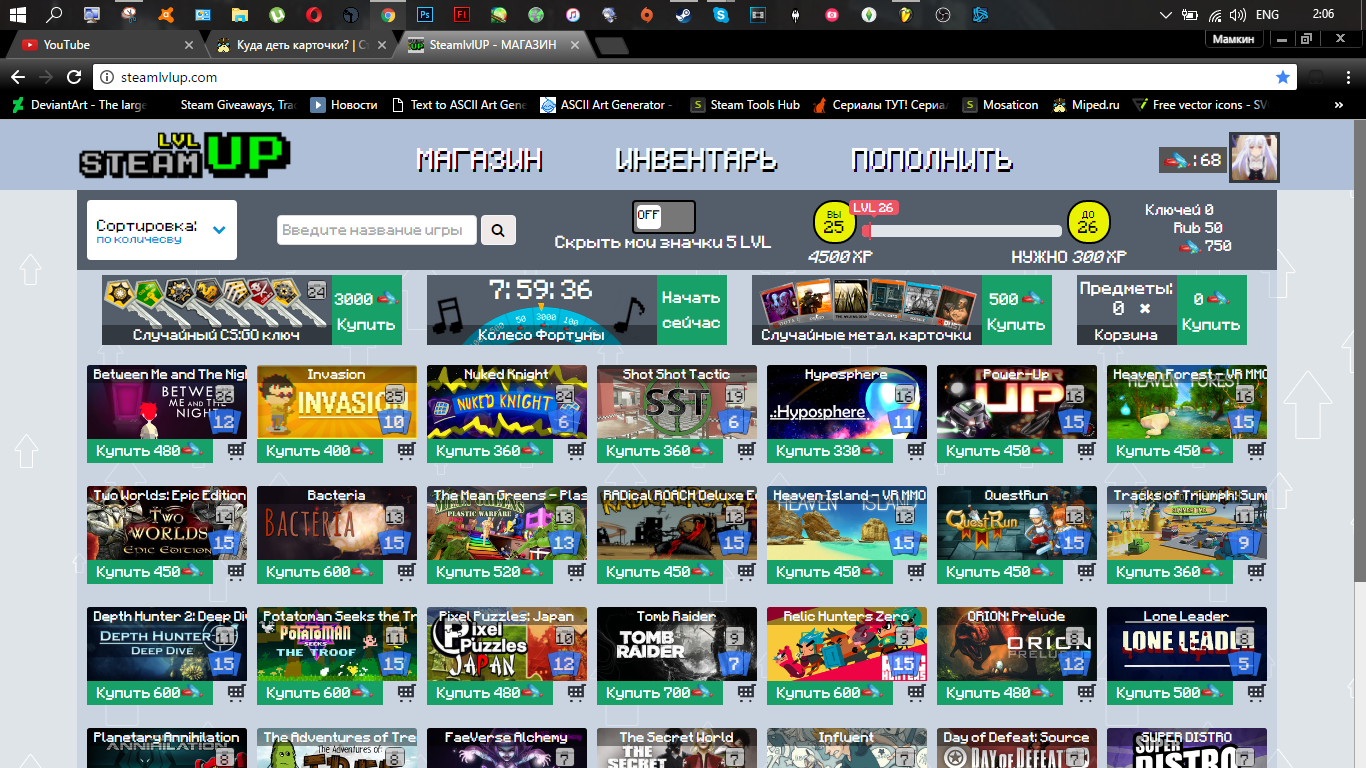Screen dimensions: 1366x768
Task: Open the Miped.ru bookmark
Action: point(1086,105)
